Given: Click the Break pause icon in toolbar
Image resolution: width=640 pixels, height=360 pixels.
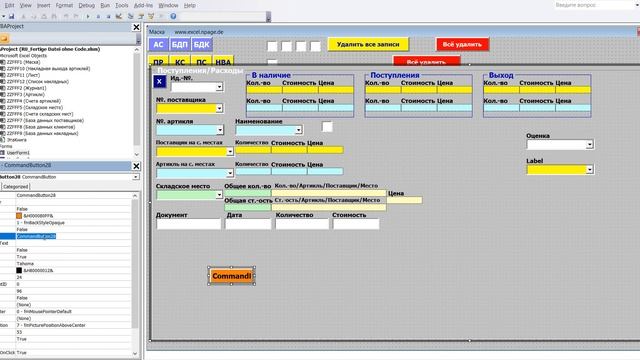Looking at the screenshot, I should pos(98,16).
